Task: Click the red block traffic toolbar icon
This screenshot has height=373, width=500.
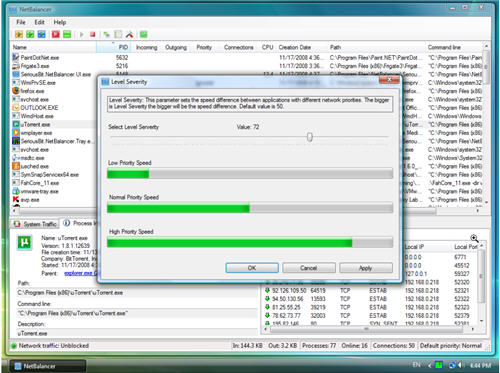Action: pos(55,34)
